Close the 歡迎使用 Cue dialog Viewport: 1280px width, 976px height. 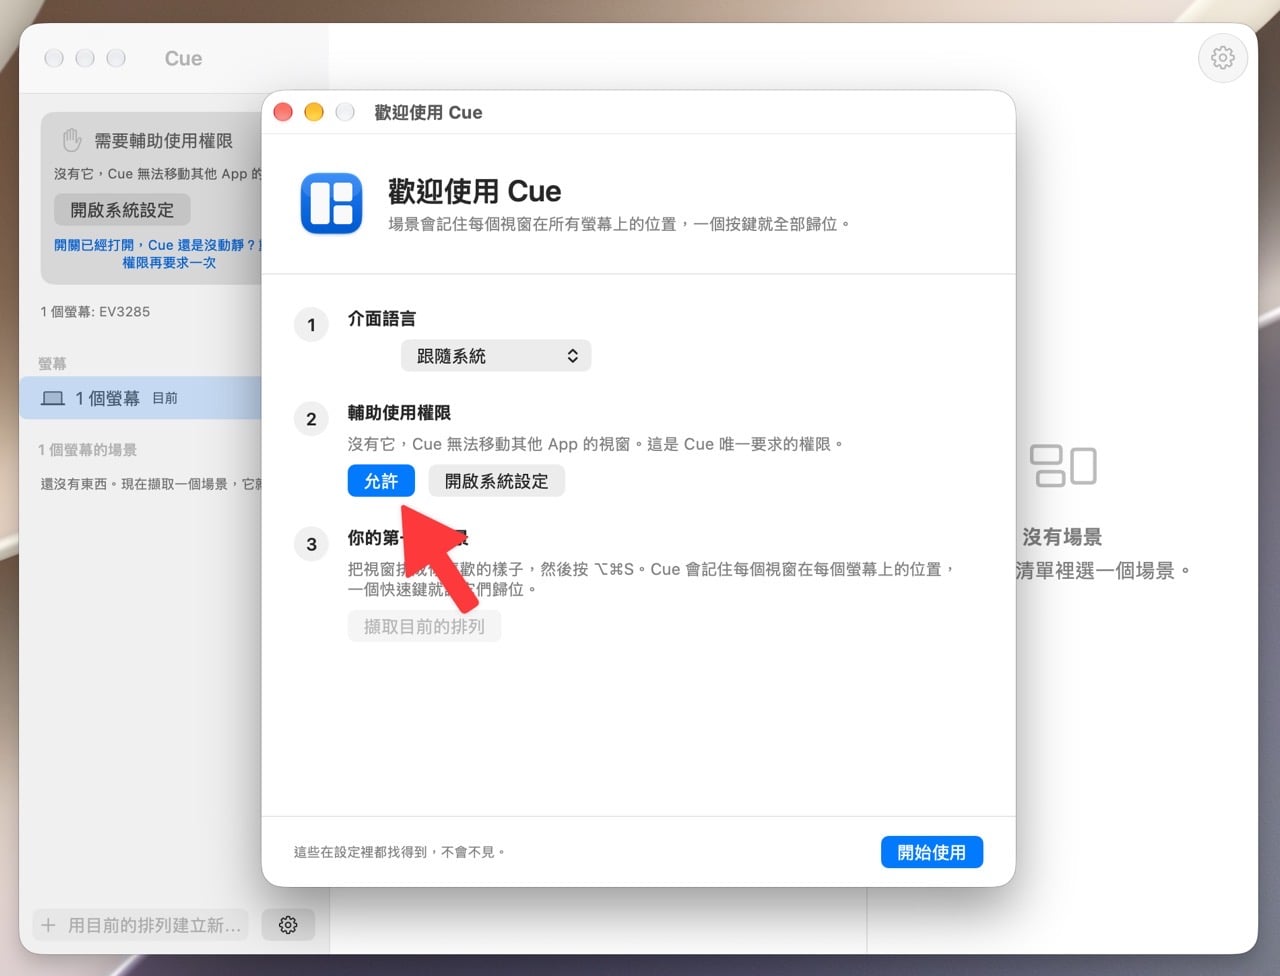tap(283, 112)
